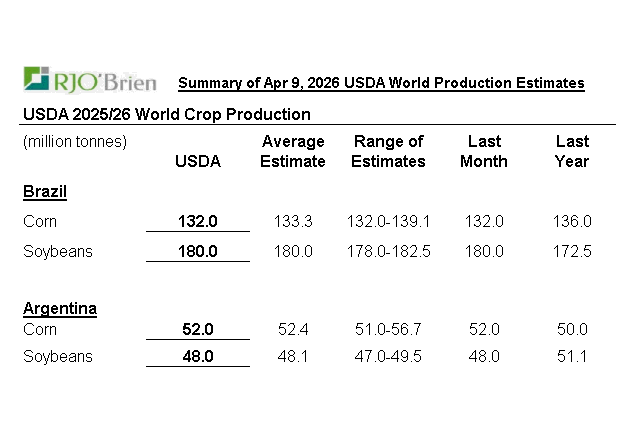Click the Summary of Apr 9, 2026 title
This screenshot has height=430, width=636.
point(381,83)
